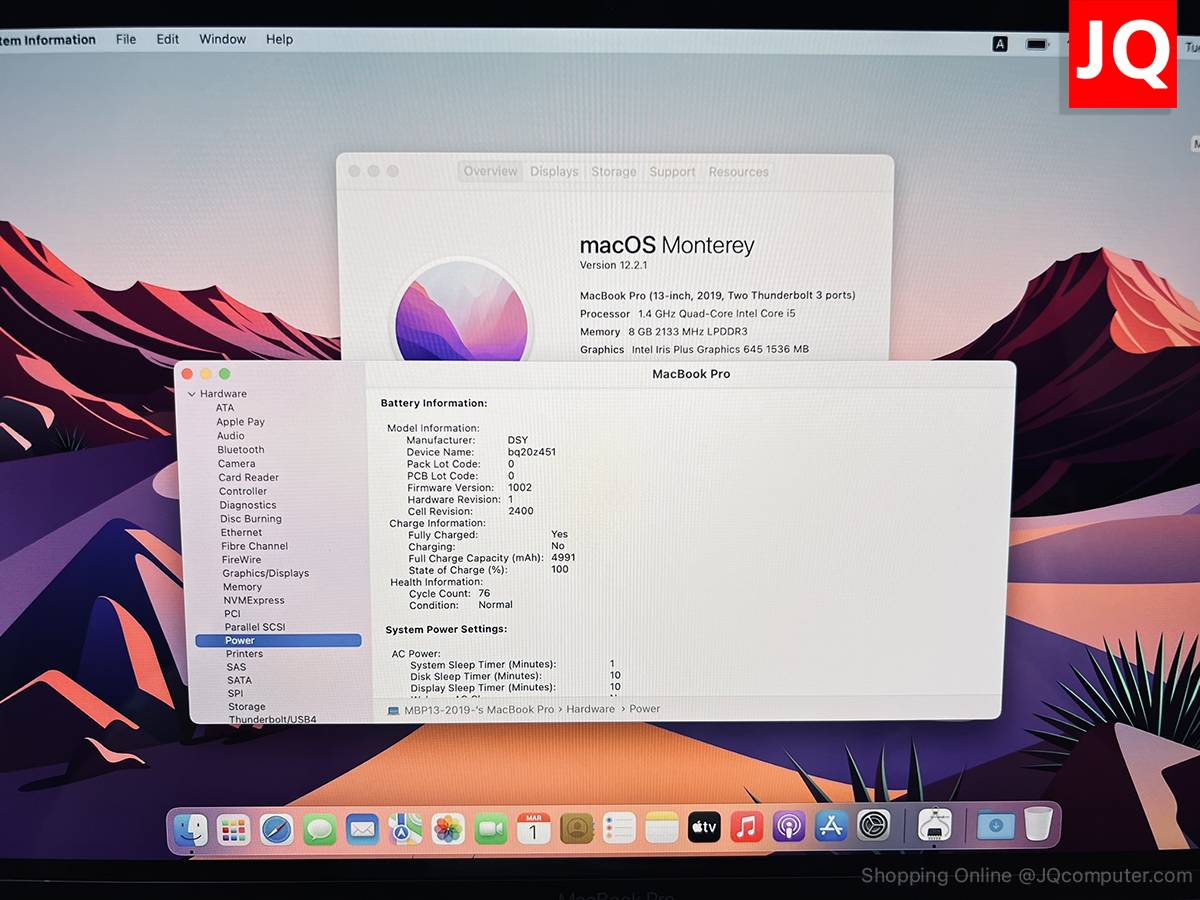1200x900 pixels.
Task: Select Memory in the sidebar
Action: pyautogui.click(x=243, y=587)
